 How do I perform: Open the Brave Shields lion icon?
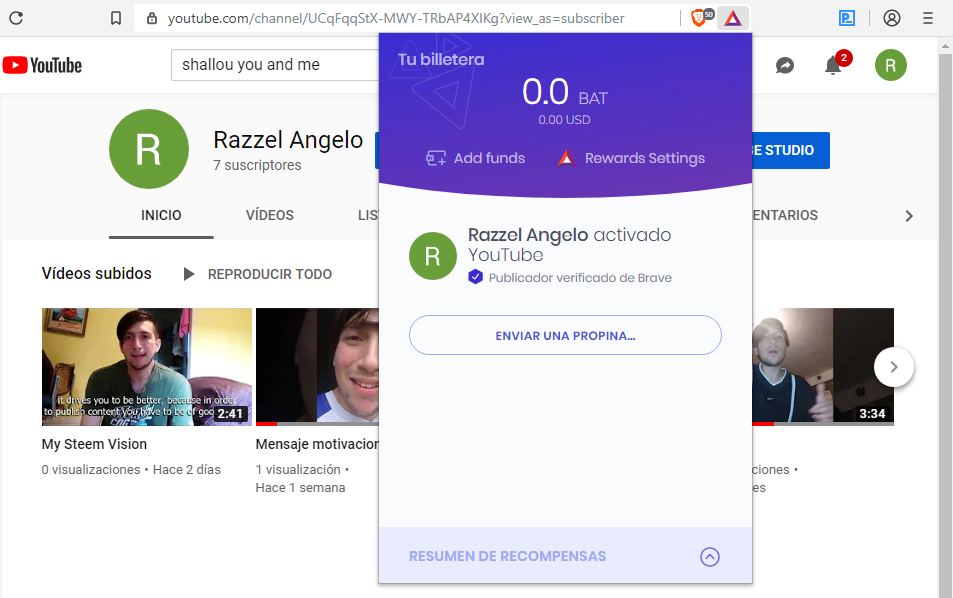point(701,18)
